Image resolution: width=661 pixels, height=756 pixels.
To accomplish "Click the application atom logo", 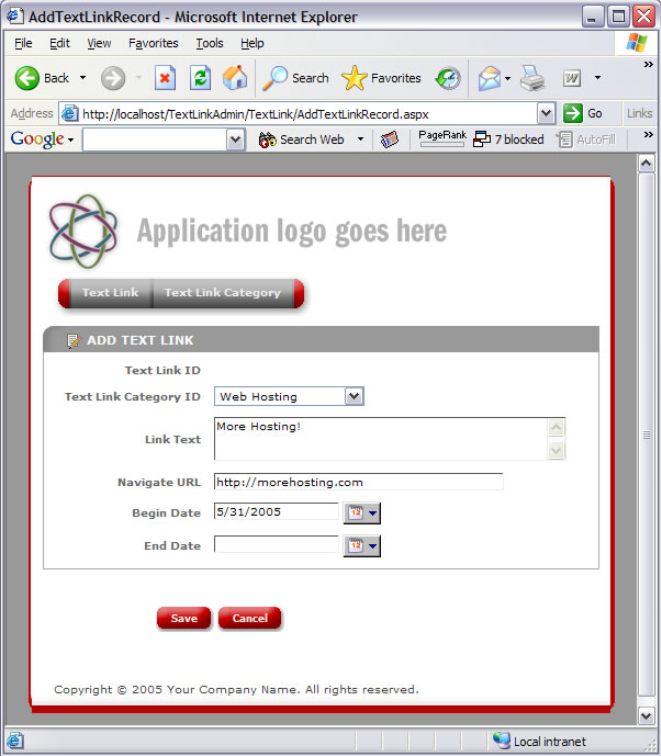I will [x=83, y=231].
